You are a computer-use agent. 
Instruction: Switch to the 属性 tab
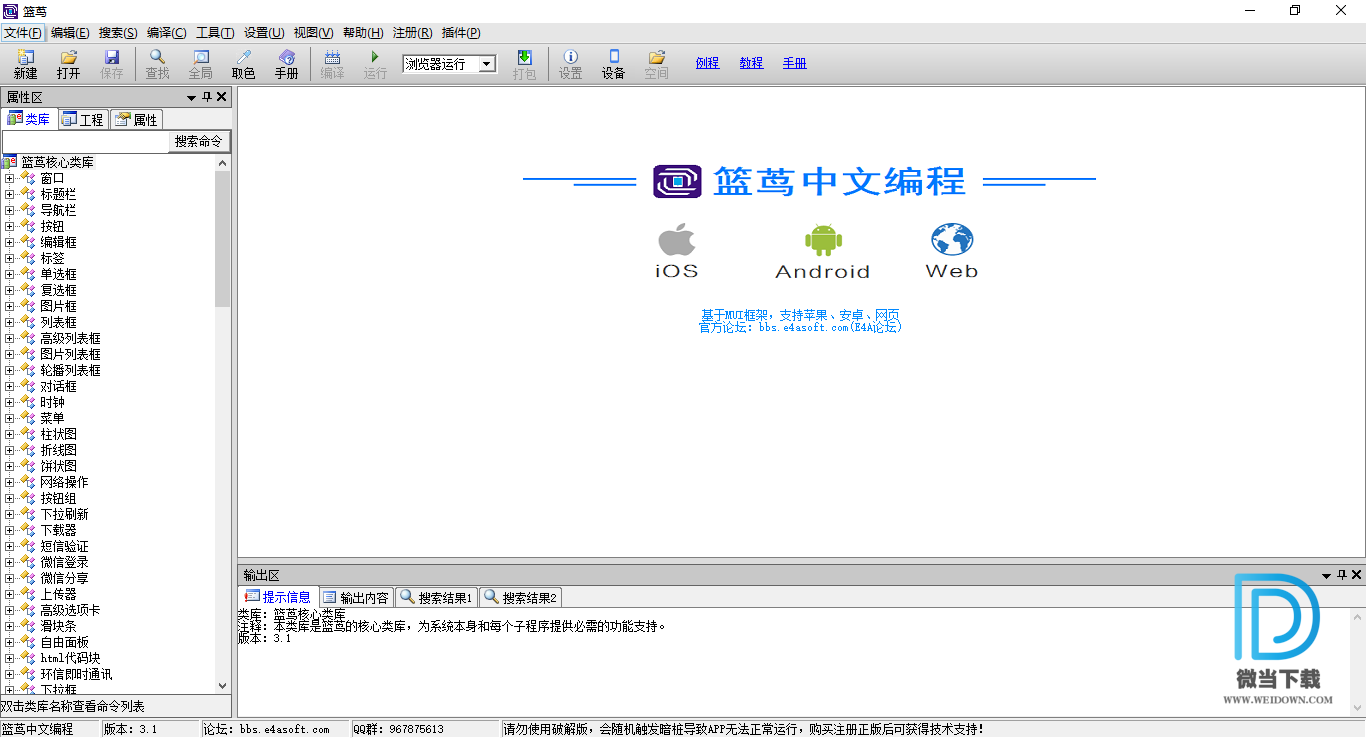coord(136,119)
